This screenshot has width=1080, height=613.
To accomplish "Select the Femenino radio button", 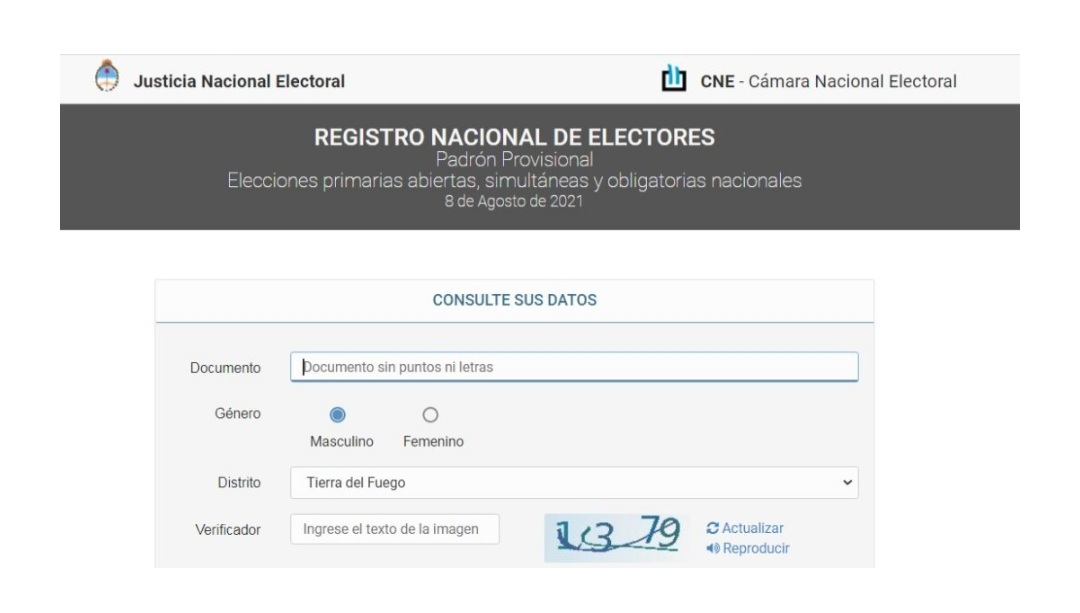I will [430, 415].
